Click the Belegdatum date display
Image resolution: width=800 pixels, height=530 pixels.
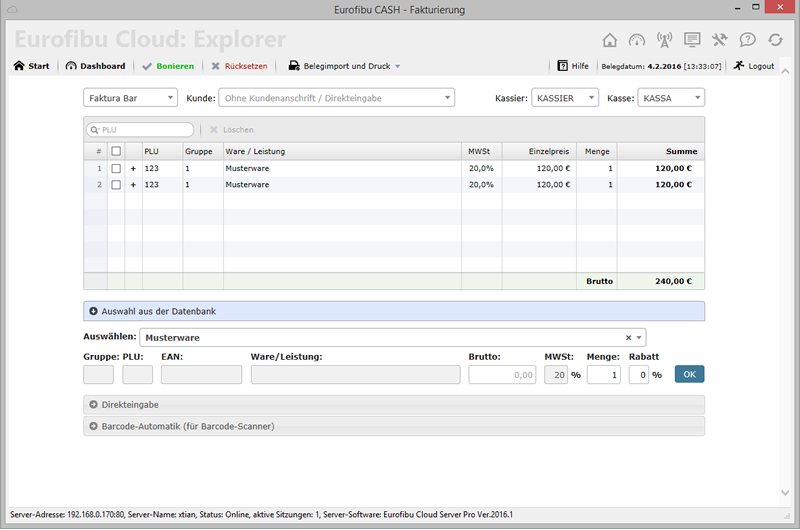coord(661,66)
